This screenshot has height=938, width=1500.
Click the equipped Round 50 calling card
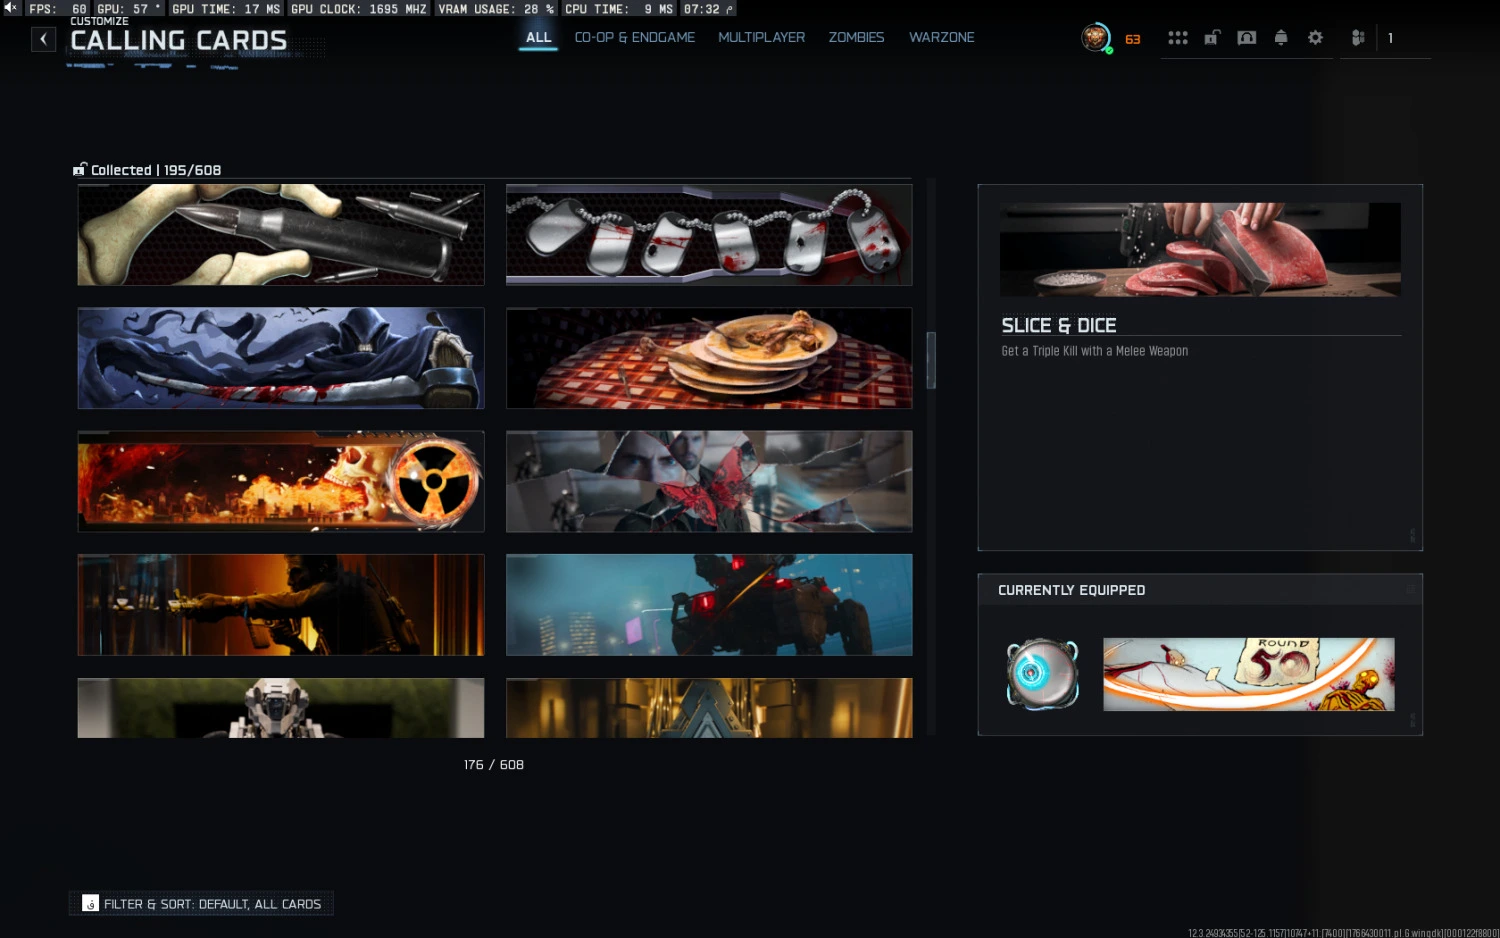(1248, 674)
